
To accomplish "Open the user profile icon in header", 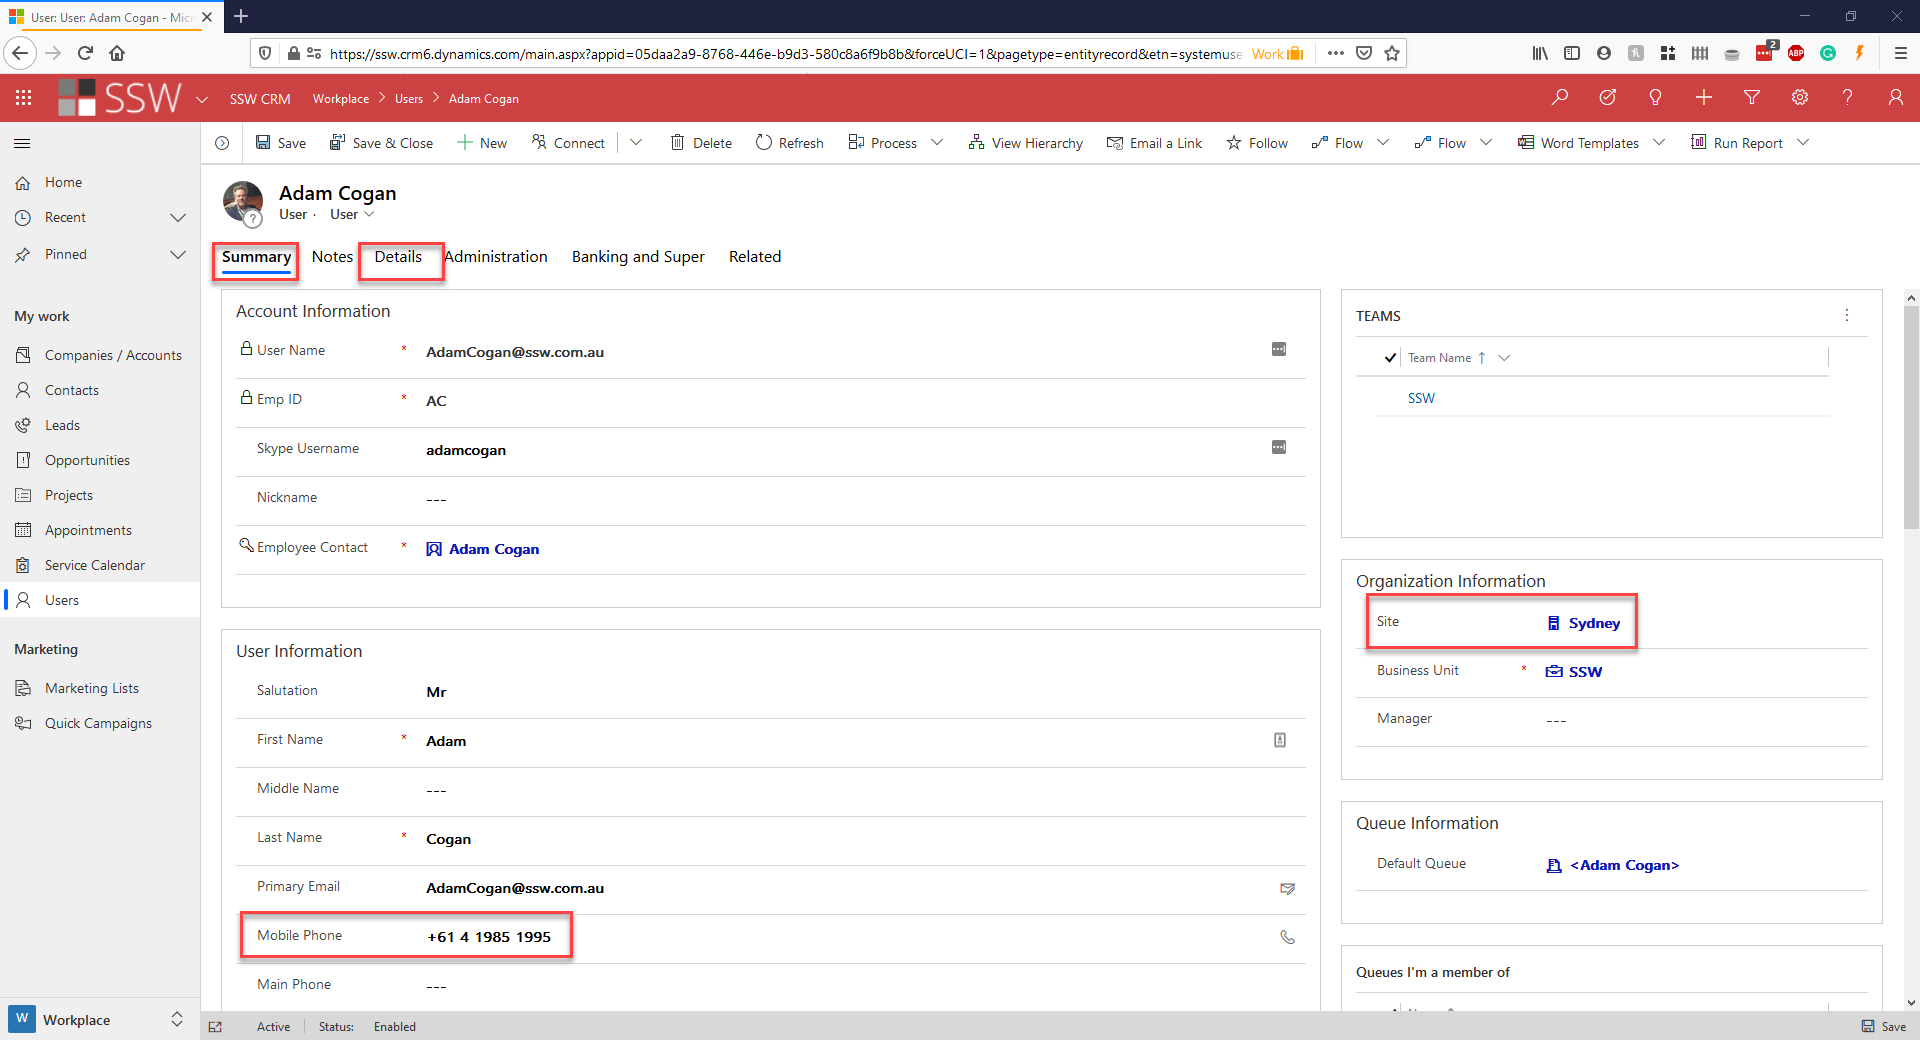I will click(x=1895, y=97).
